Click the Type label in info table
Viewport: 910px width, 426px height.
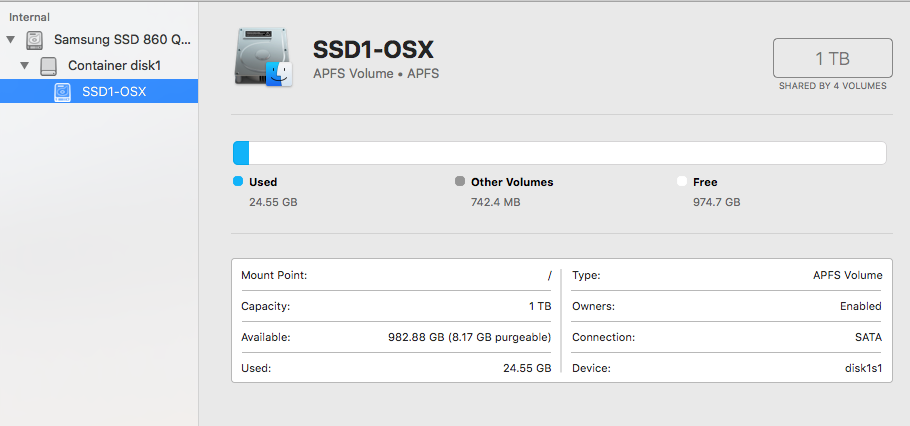pos(586,276)
